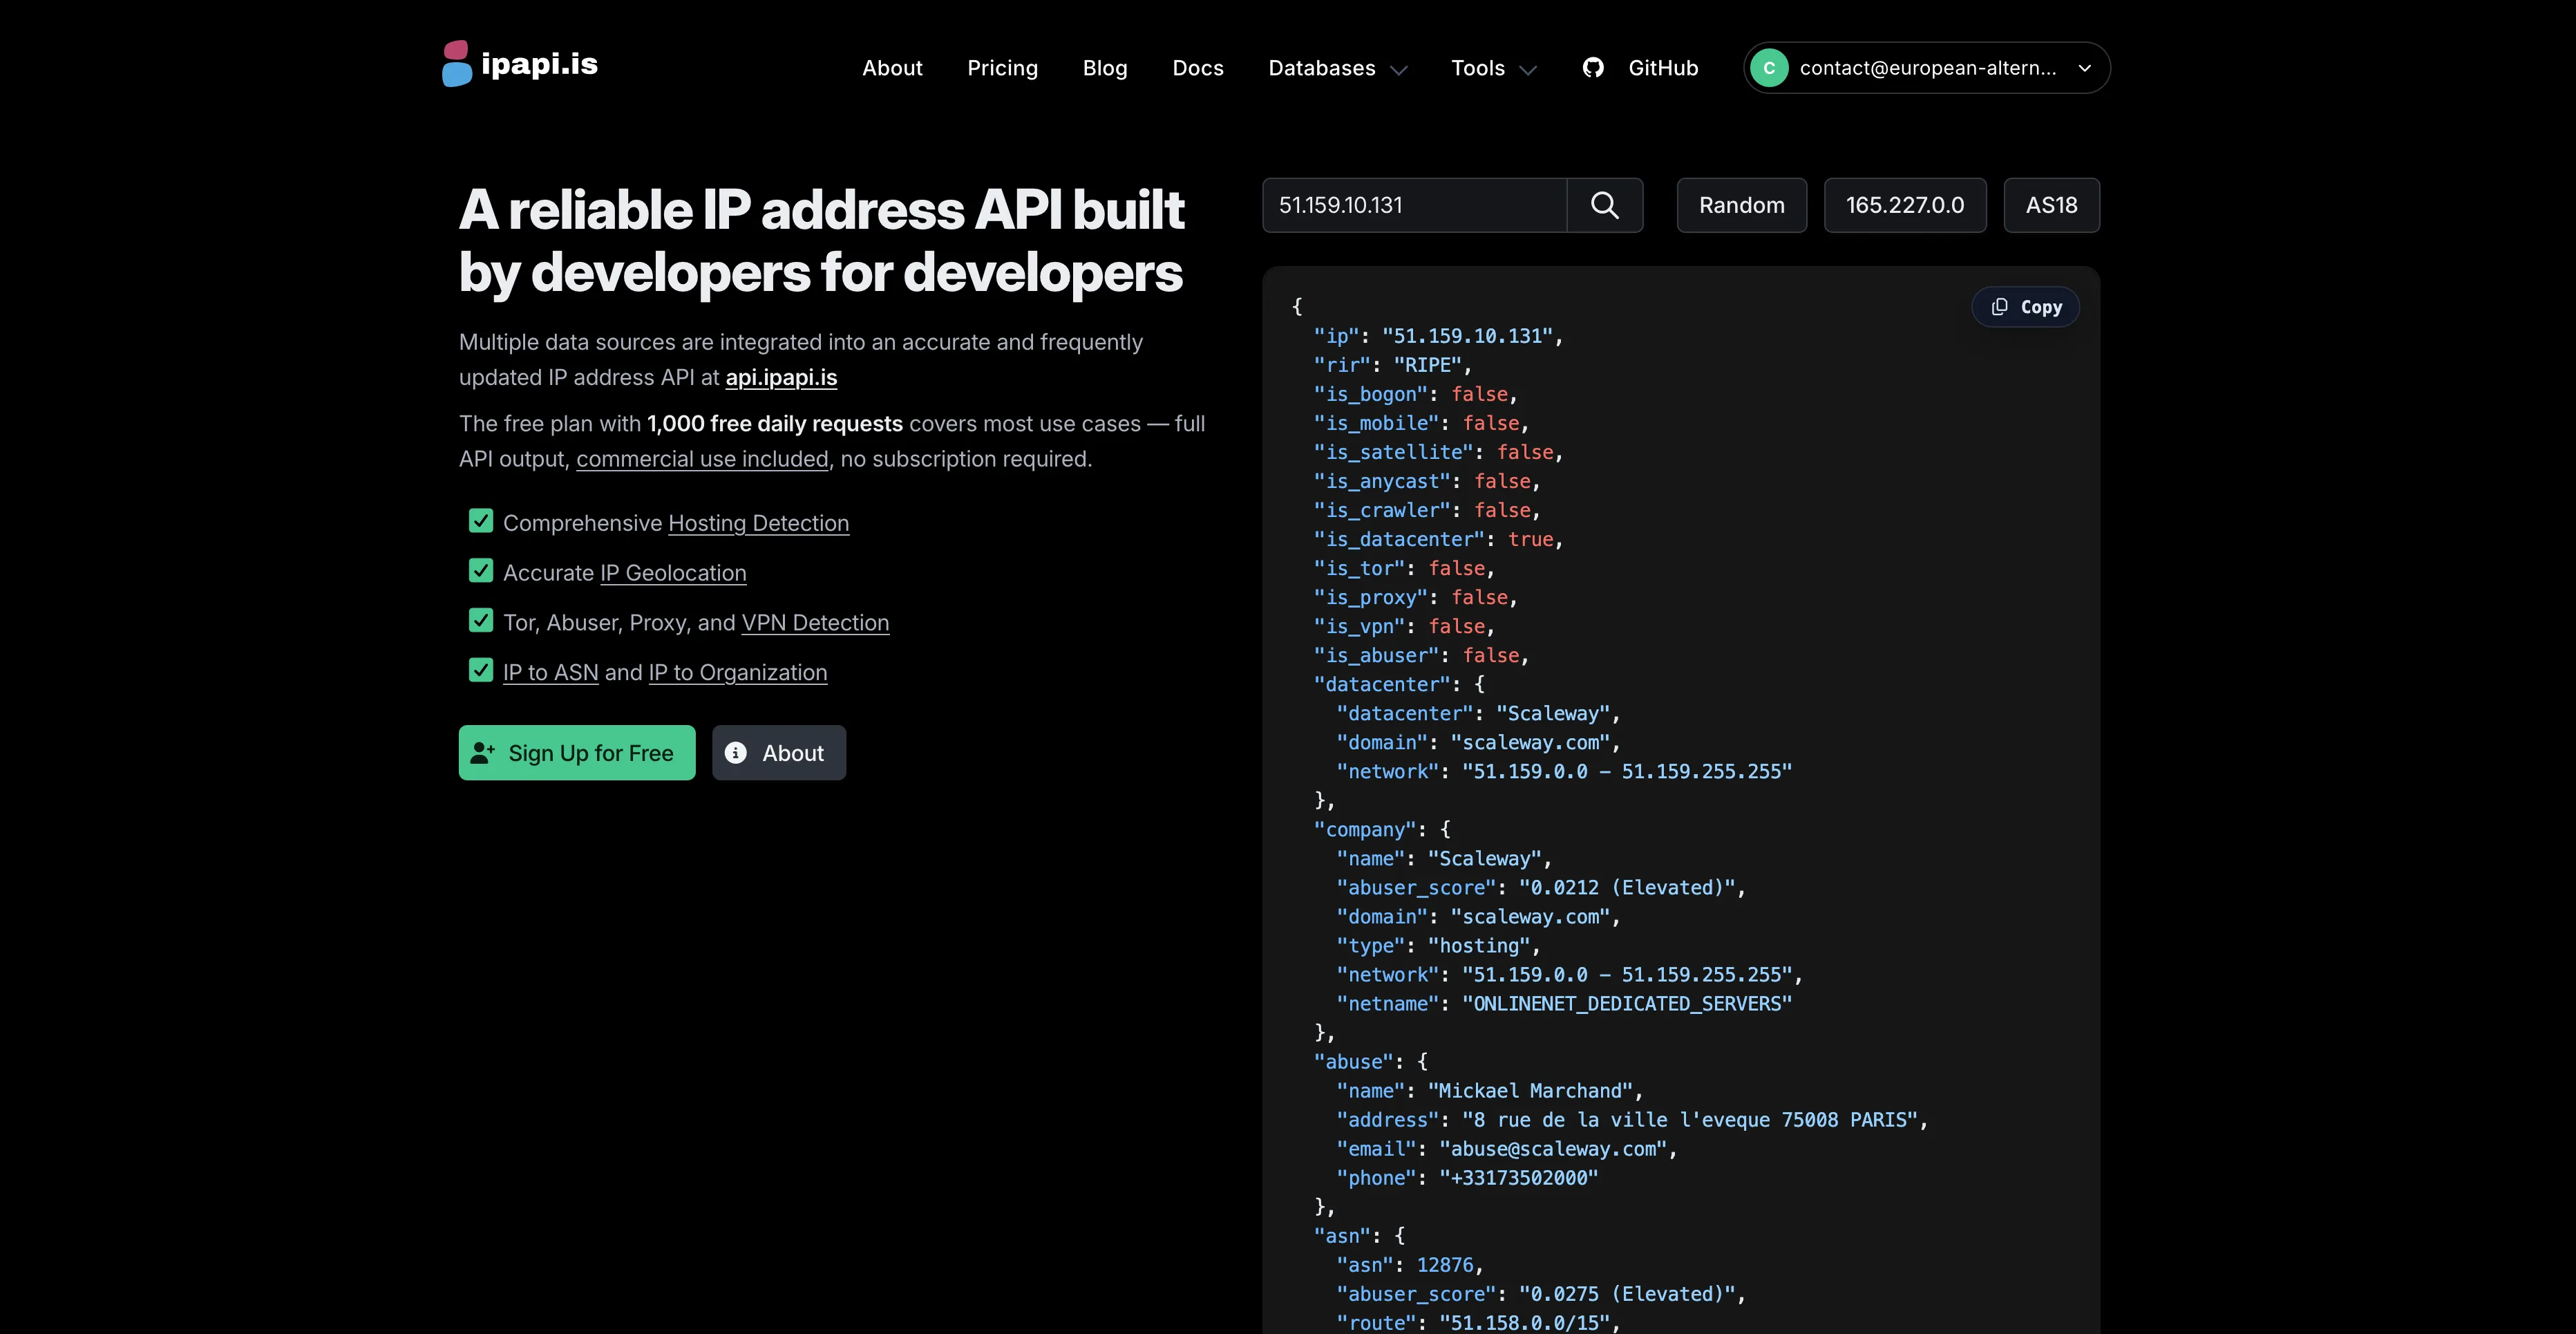Open the Docs nav link

point(1198,68)
